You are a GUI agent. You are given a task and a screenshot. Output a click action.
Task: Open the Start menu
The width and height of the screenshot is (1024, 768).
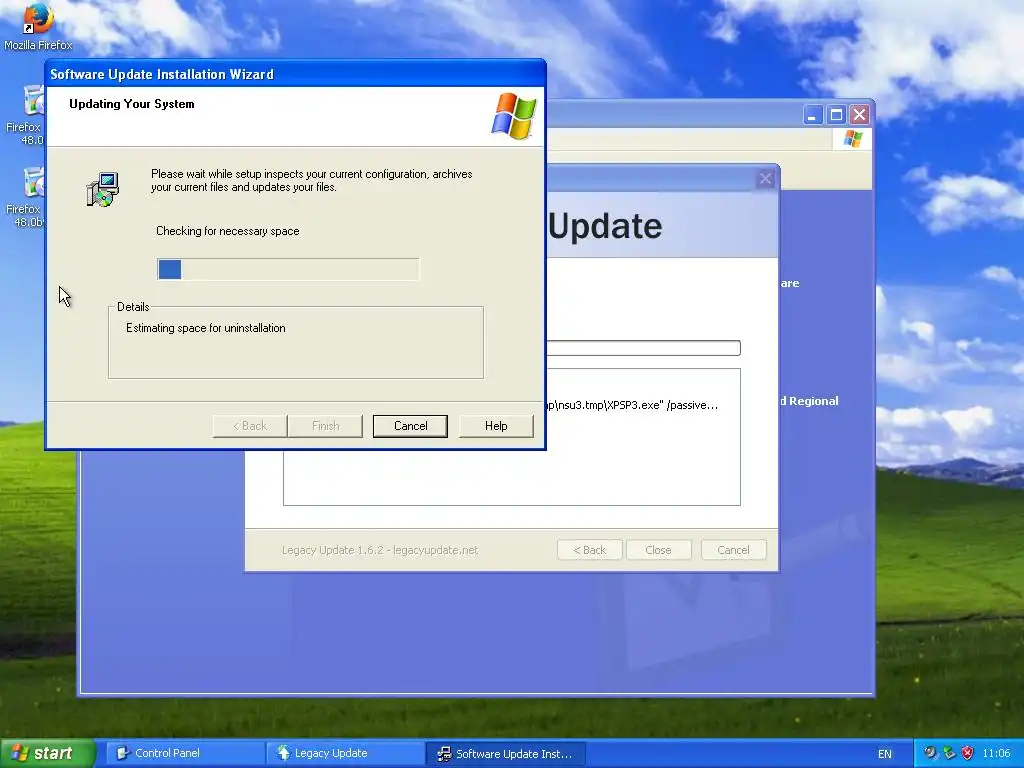pos(47,753)
